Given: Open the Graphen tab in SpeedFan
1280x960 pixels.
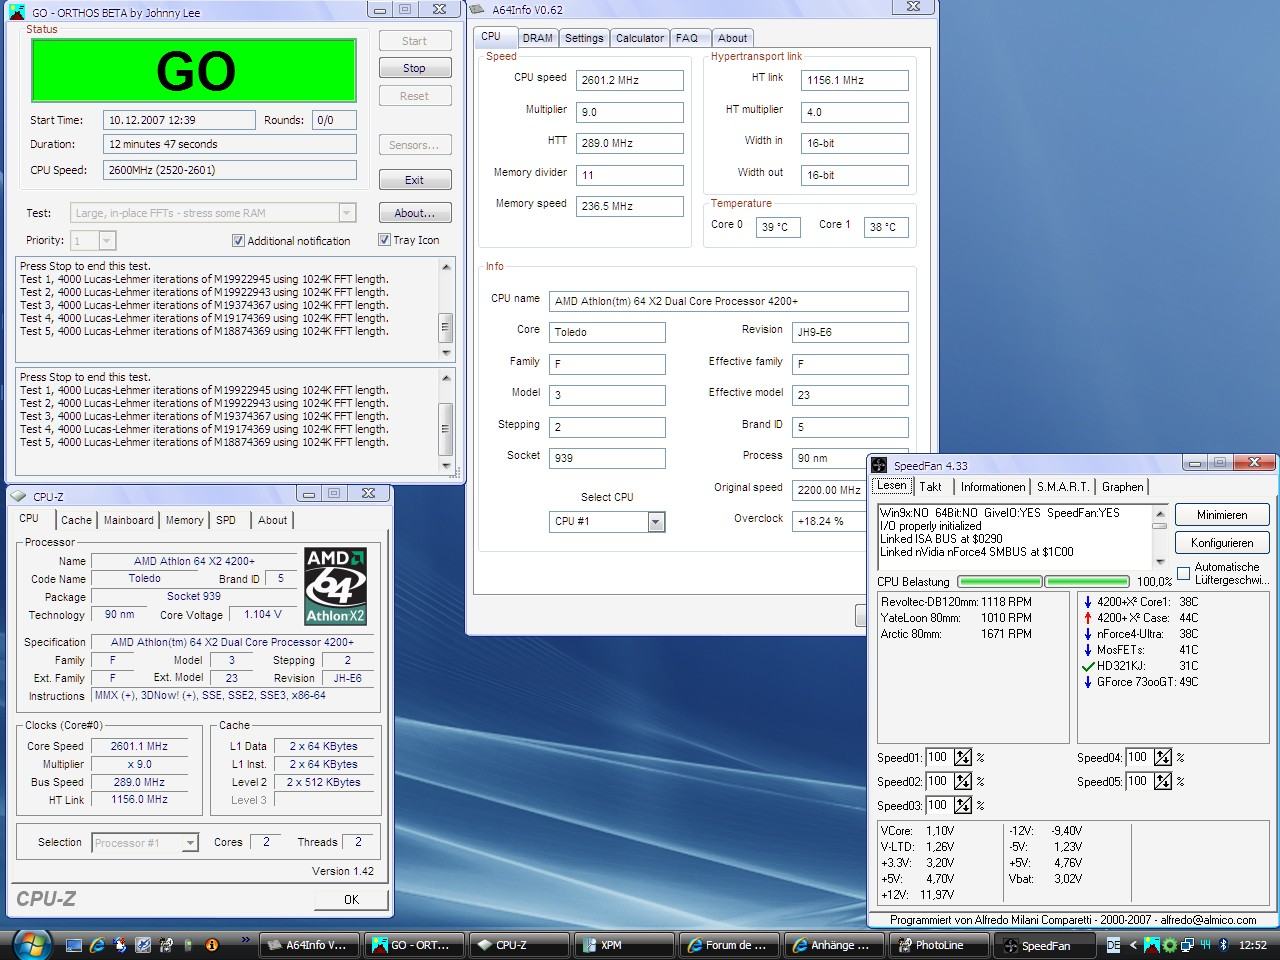Looking at the screenshot, I should click(x=1122, y=487).
